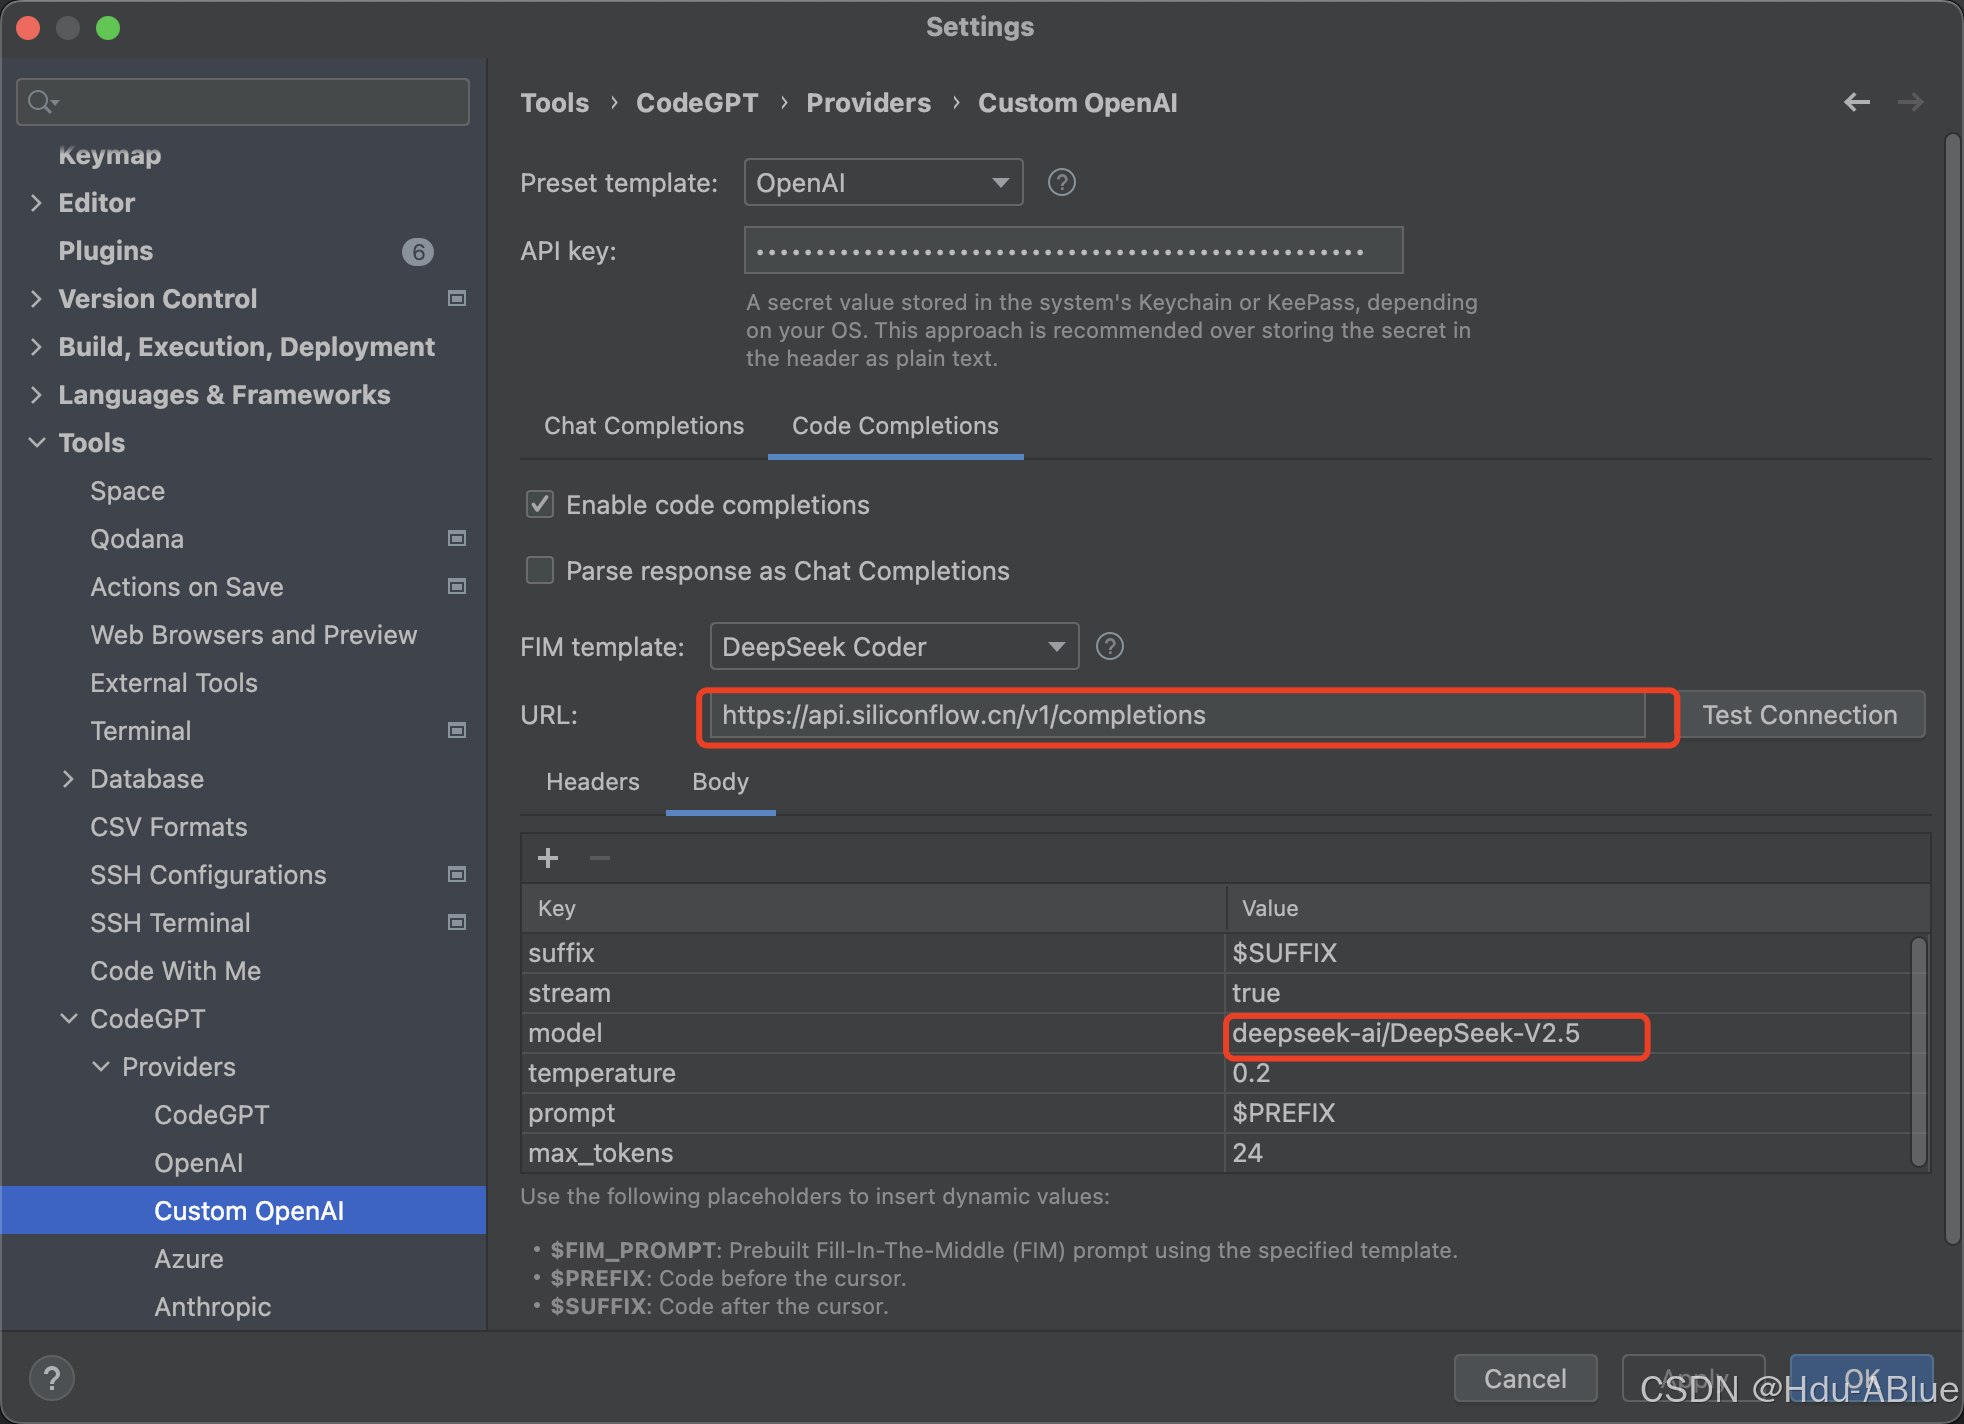Click the plus icon to add body row
The width and height of the screenshot is (1964, 1424).
pyautogui.click(x=548, y=858)
